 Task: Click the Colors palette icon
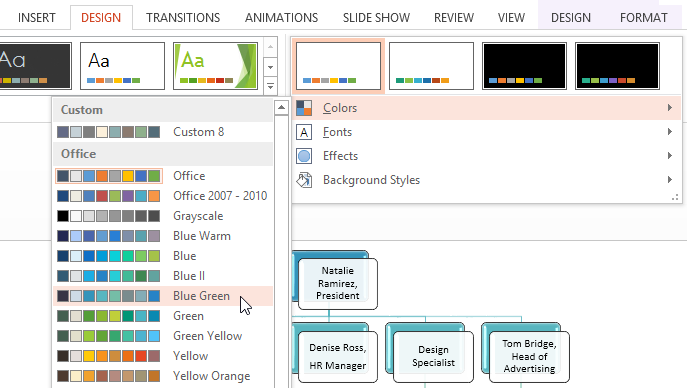[x=304, y=108]
